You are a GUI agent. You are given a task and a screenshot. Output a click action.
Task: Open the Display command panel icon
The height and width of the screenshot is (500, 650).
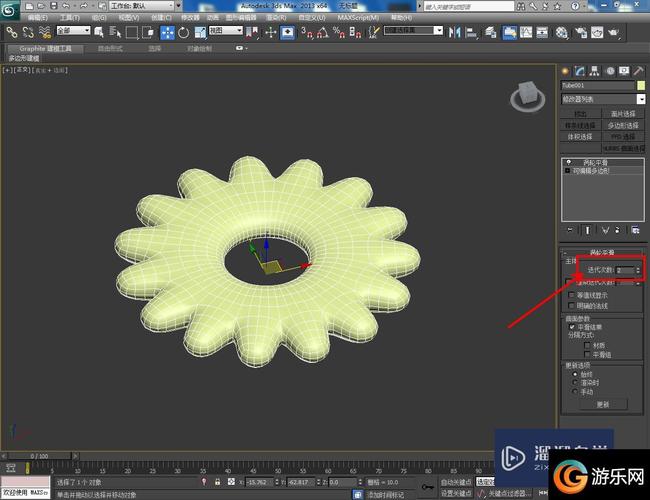click(x=625, y=71)
